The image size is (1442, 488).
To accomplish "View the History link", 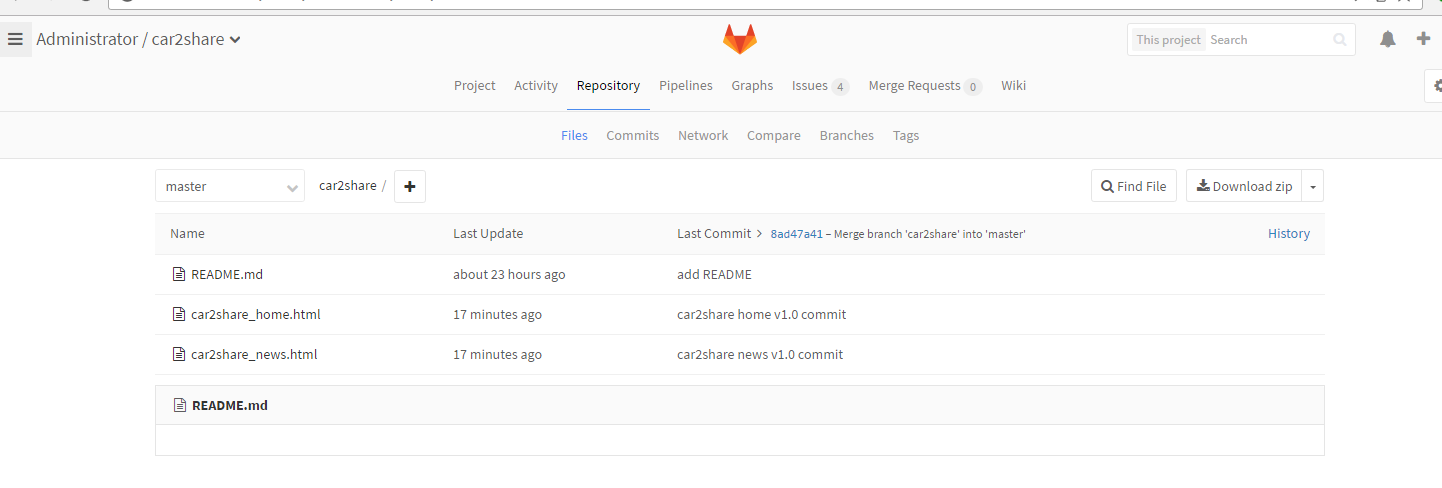I will pyautogui.click(x=1288, y=233).
